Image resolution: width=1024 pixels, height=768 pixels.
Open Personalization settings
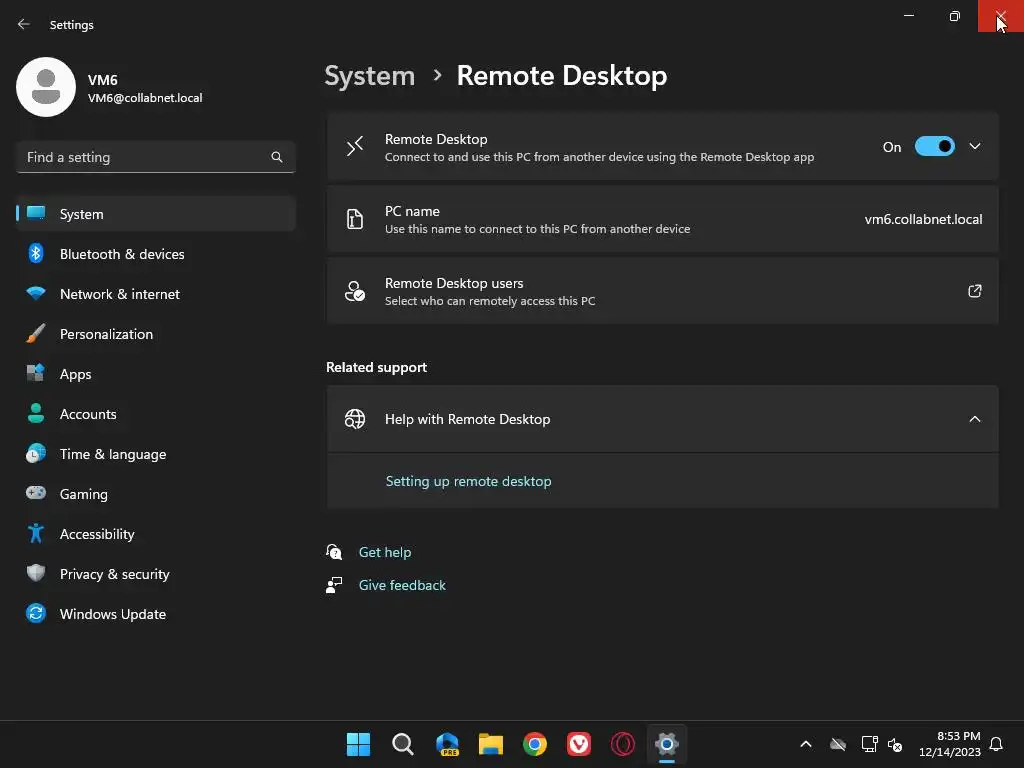[x=155, y=334]
